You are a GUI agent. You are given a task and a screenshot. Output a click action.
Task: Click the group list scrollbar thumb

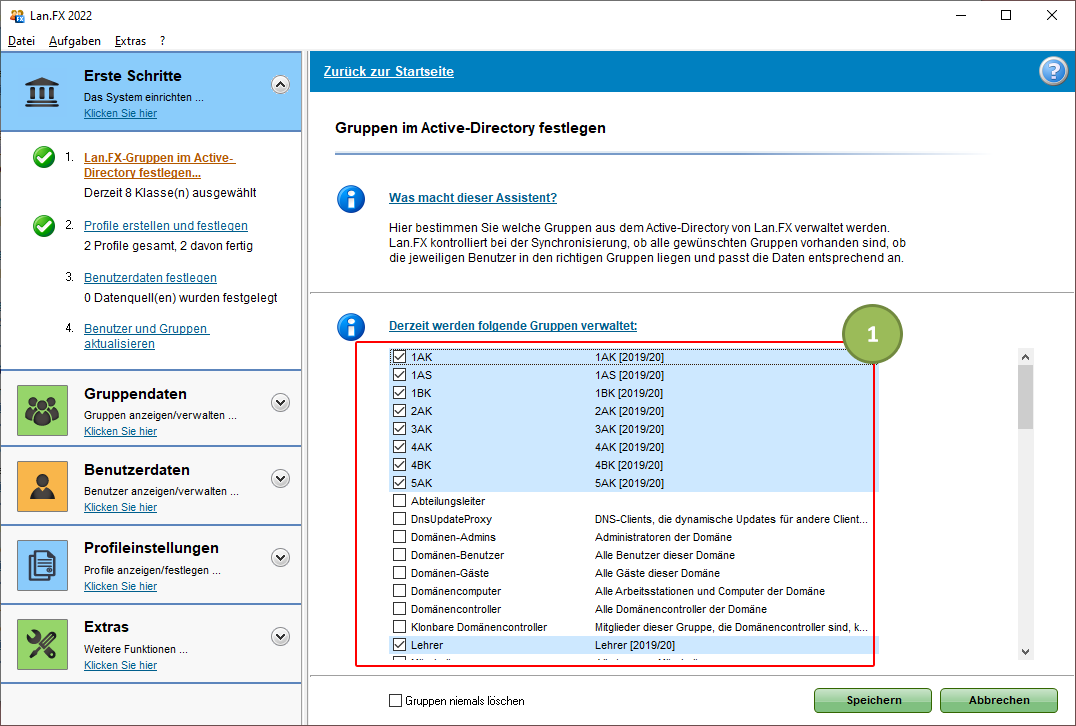pyautogui.click(x=1025, y=397)
